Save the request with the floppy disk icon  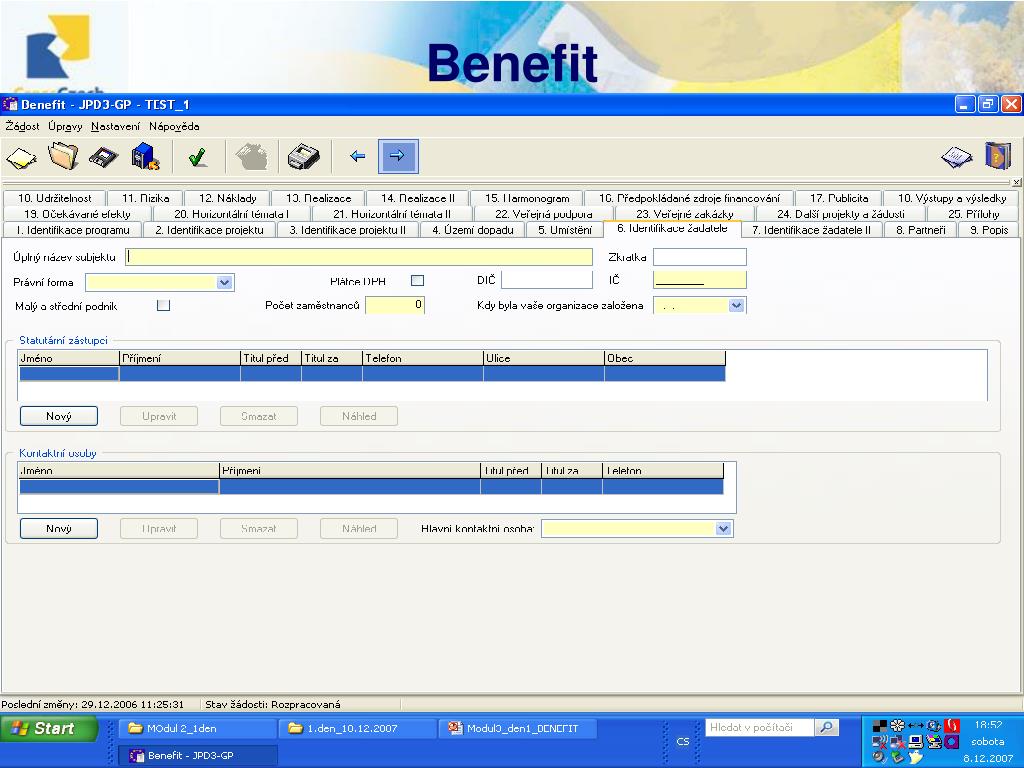(104, 157)
